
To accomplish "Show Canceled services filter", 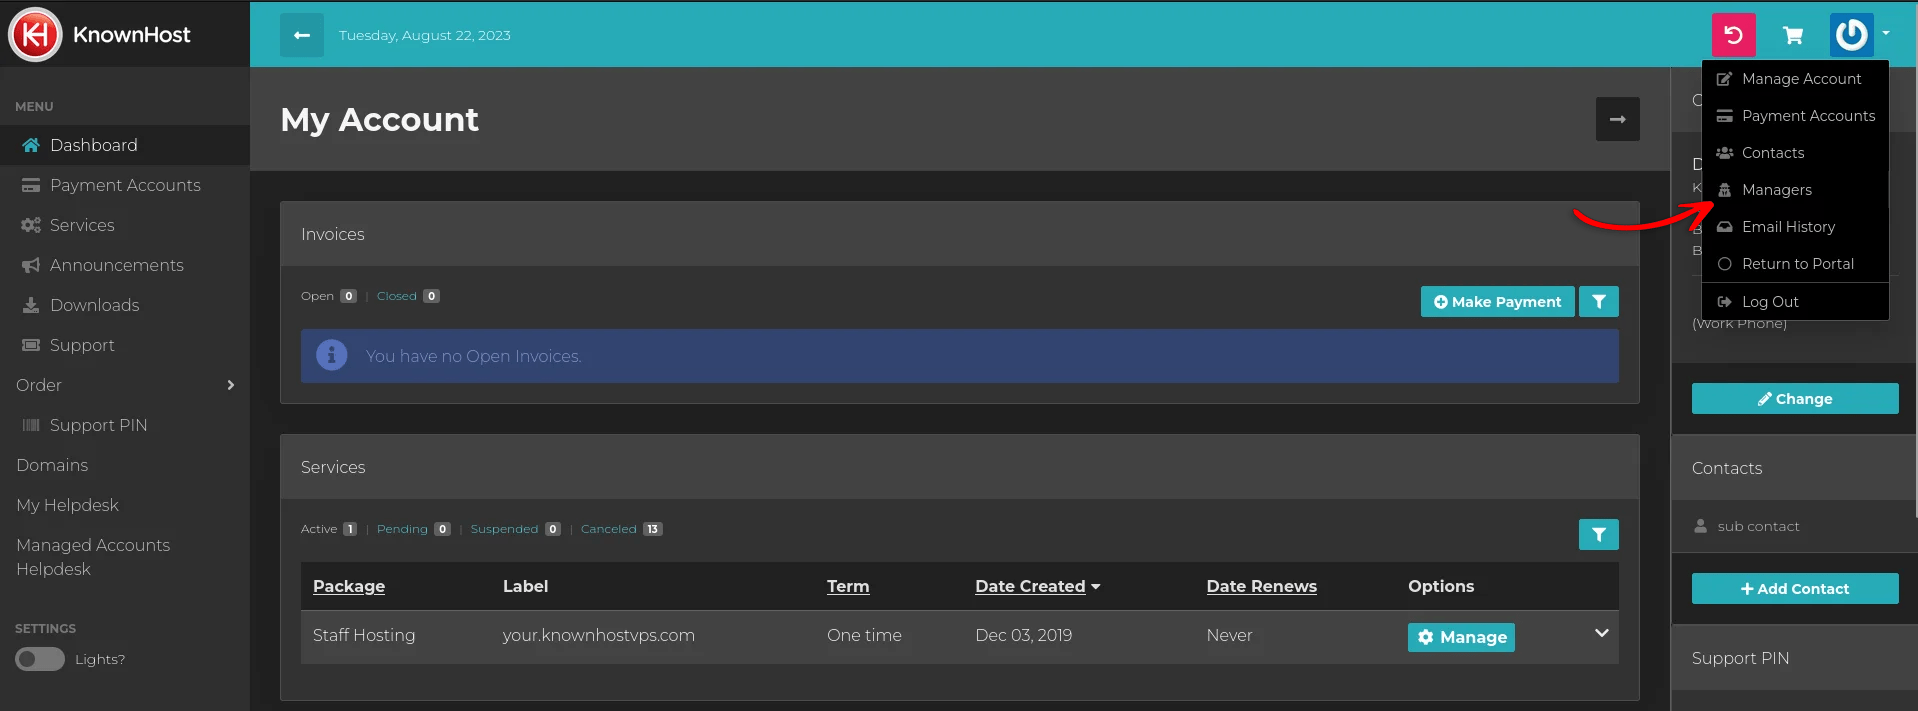I will tap(608, 529).
